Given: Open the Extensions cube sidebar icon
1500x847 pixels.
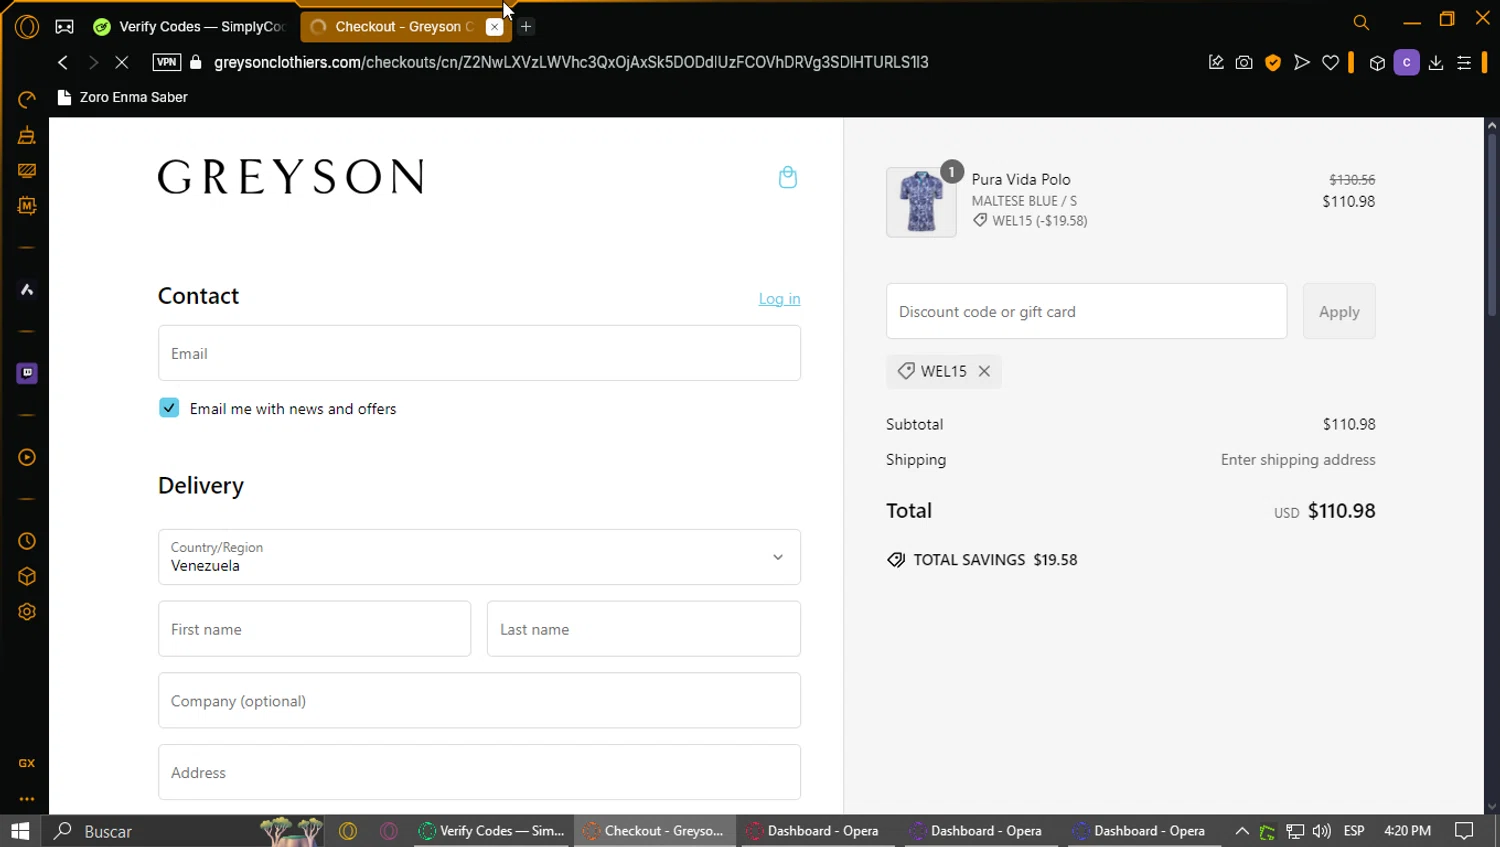Looking at the screenshot, I should (27, 577).
